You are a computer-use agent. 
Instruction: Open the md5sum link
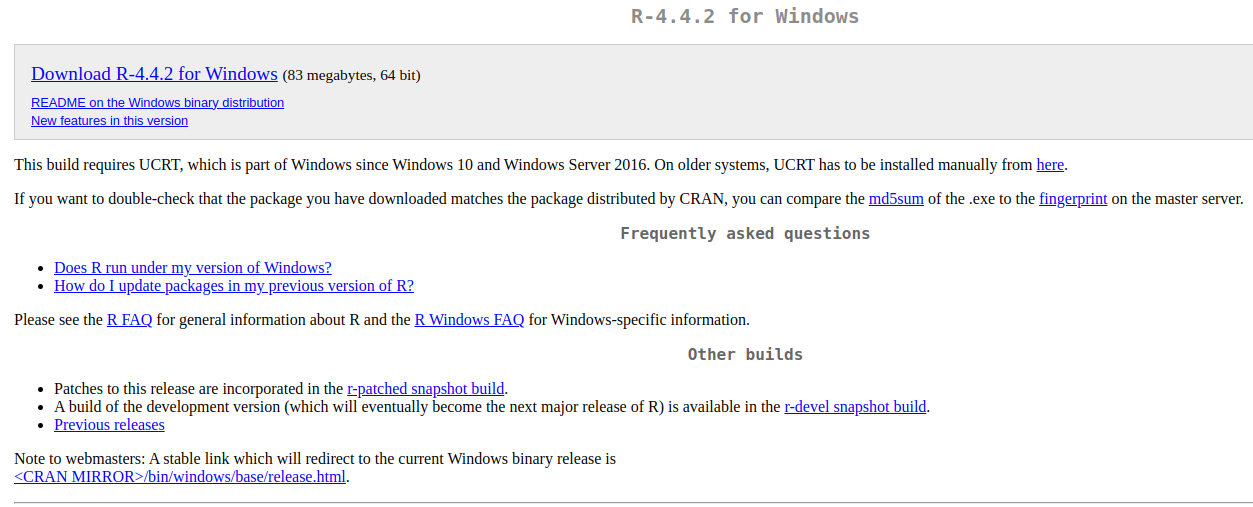pyautogui.click(x=896, y=199)
